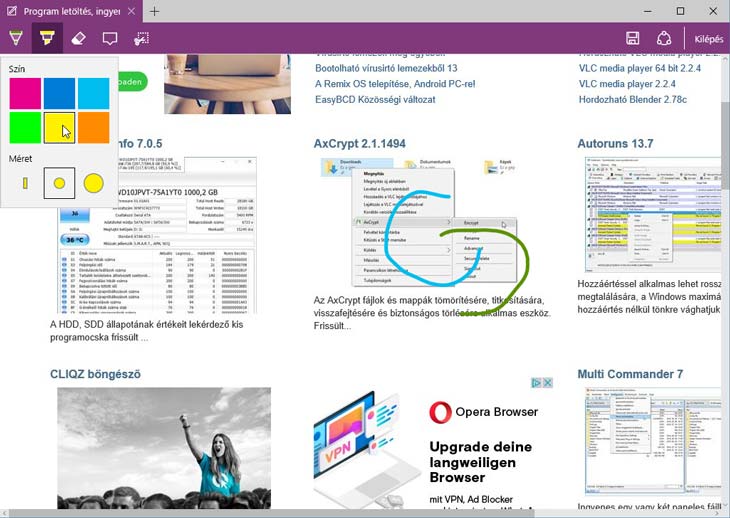730x518 pixels.
Task: Pick the smallest highlighter size
Action: click(24, 183)
